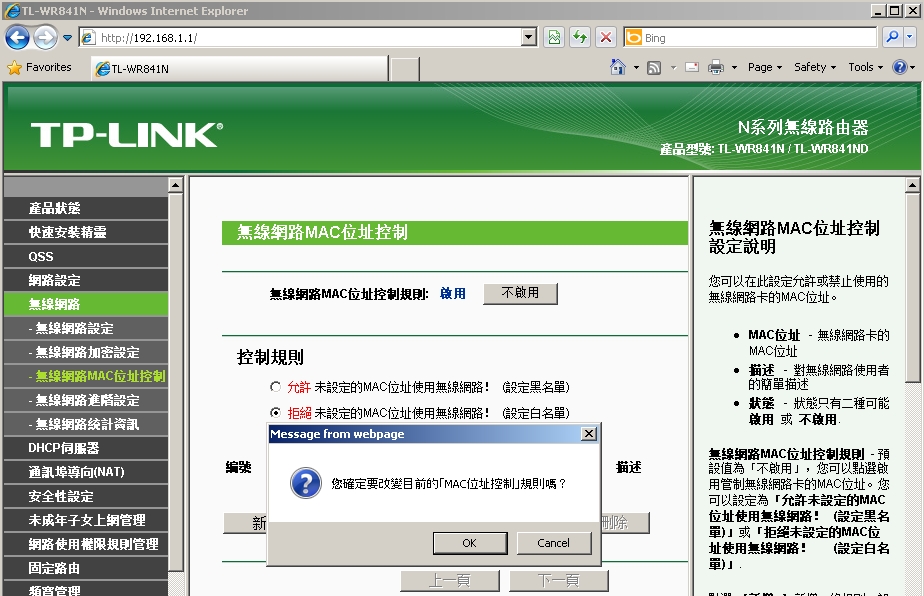This screenshot has height=596, width=924.
Task: Click the Print icon
Action: pyautogui.click(x=715, y=67)
